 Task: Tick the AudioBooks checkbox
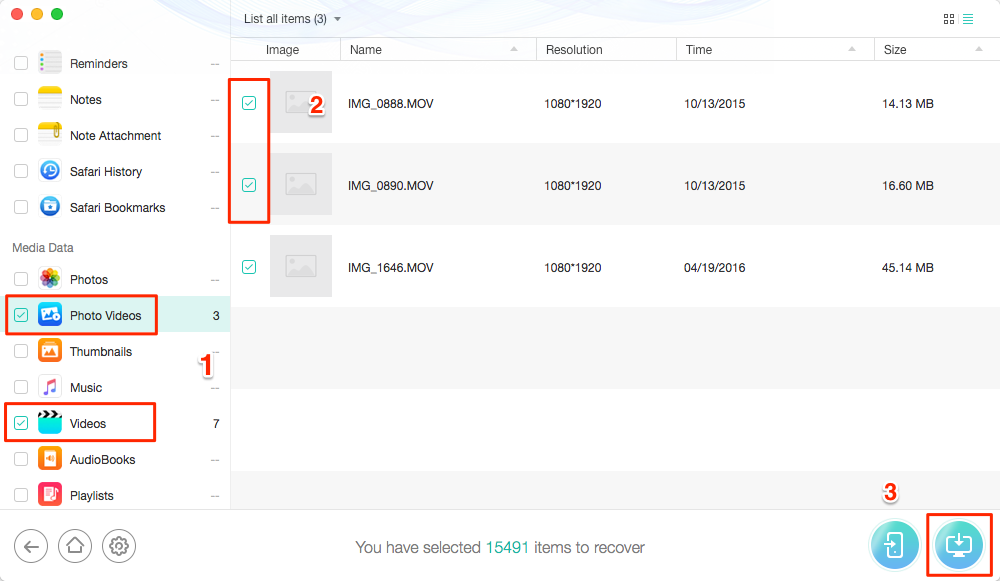[21, 459]
